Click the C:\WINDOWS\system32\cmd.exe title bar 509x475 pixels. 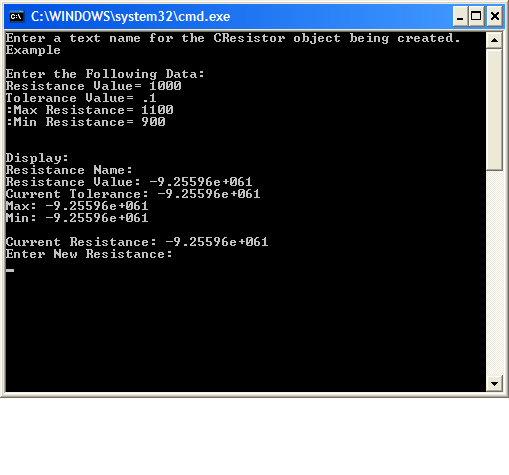coord(229,16)
